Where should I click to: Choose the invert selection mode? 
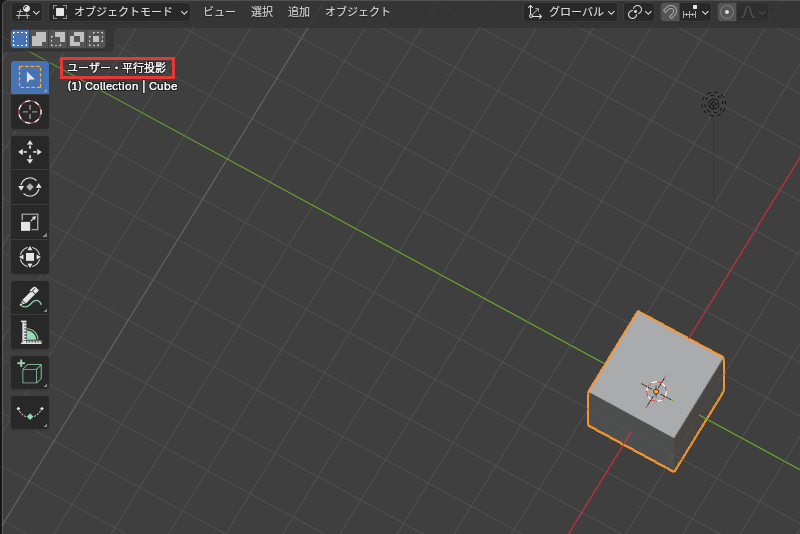(77, 39)
